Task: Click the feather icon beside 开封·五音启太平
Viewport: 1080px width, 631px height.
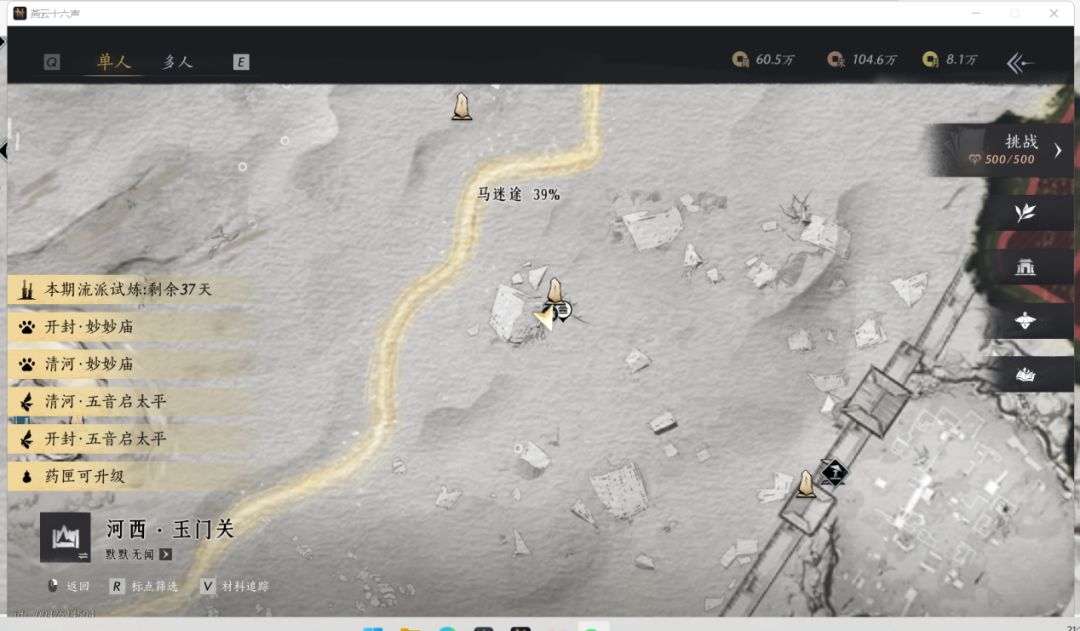Action: [27, 439]
